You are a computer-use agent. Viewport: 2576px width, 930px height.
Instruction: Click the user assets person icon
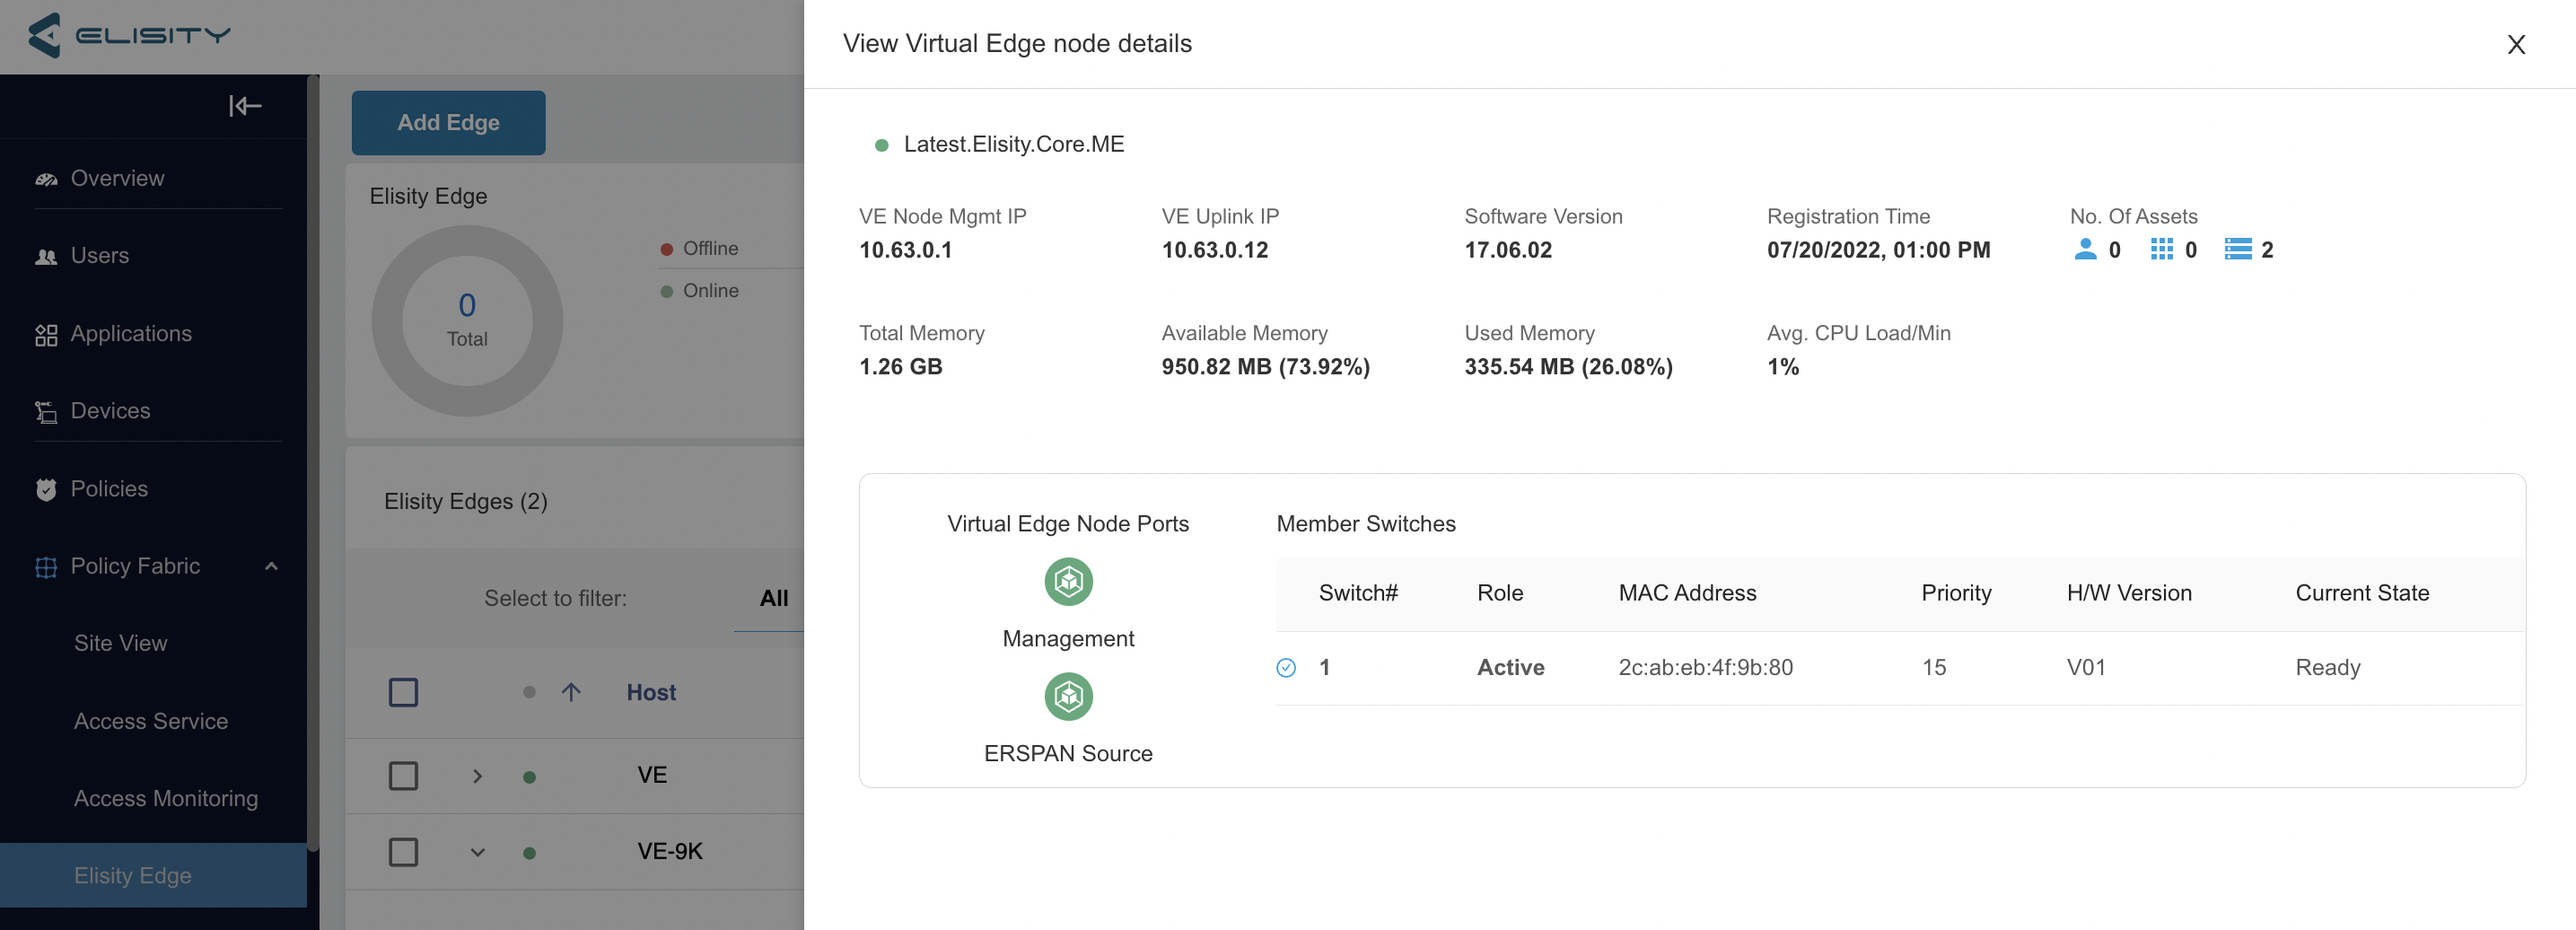(2085, 249)
